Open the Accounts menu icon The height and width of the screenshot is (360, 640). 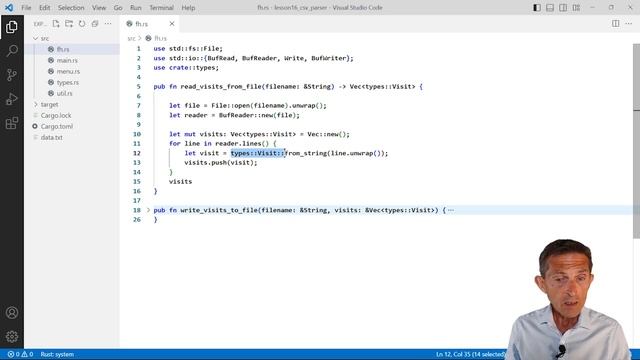pos(12,313)
